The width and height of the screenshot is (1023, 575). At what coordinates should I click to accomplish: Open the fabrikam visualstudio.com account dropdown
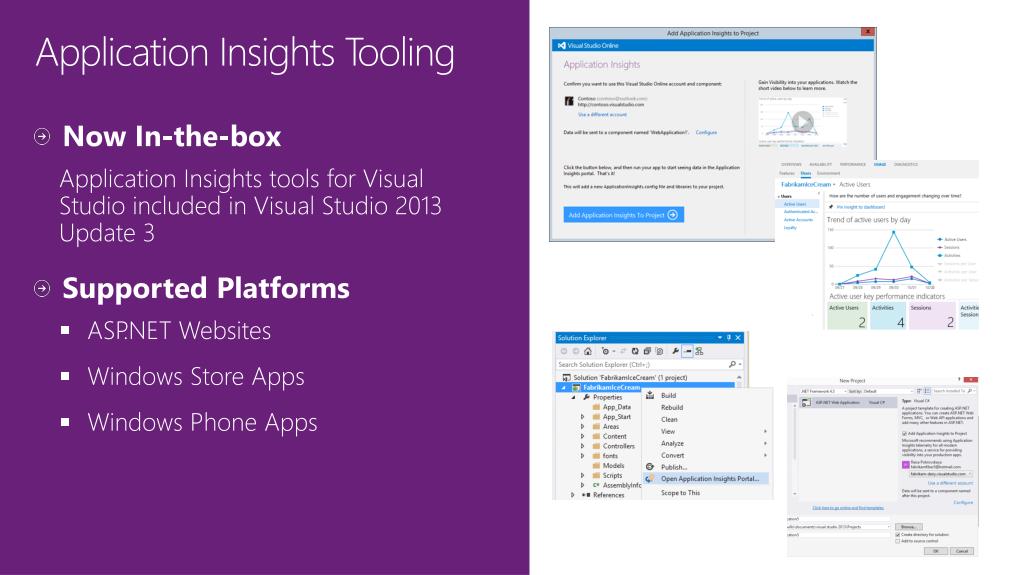click(941, 474)
